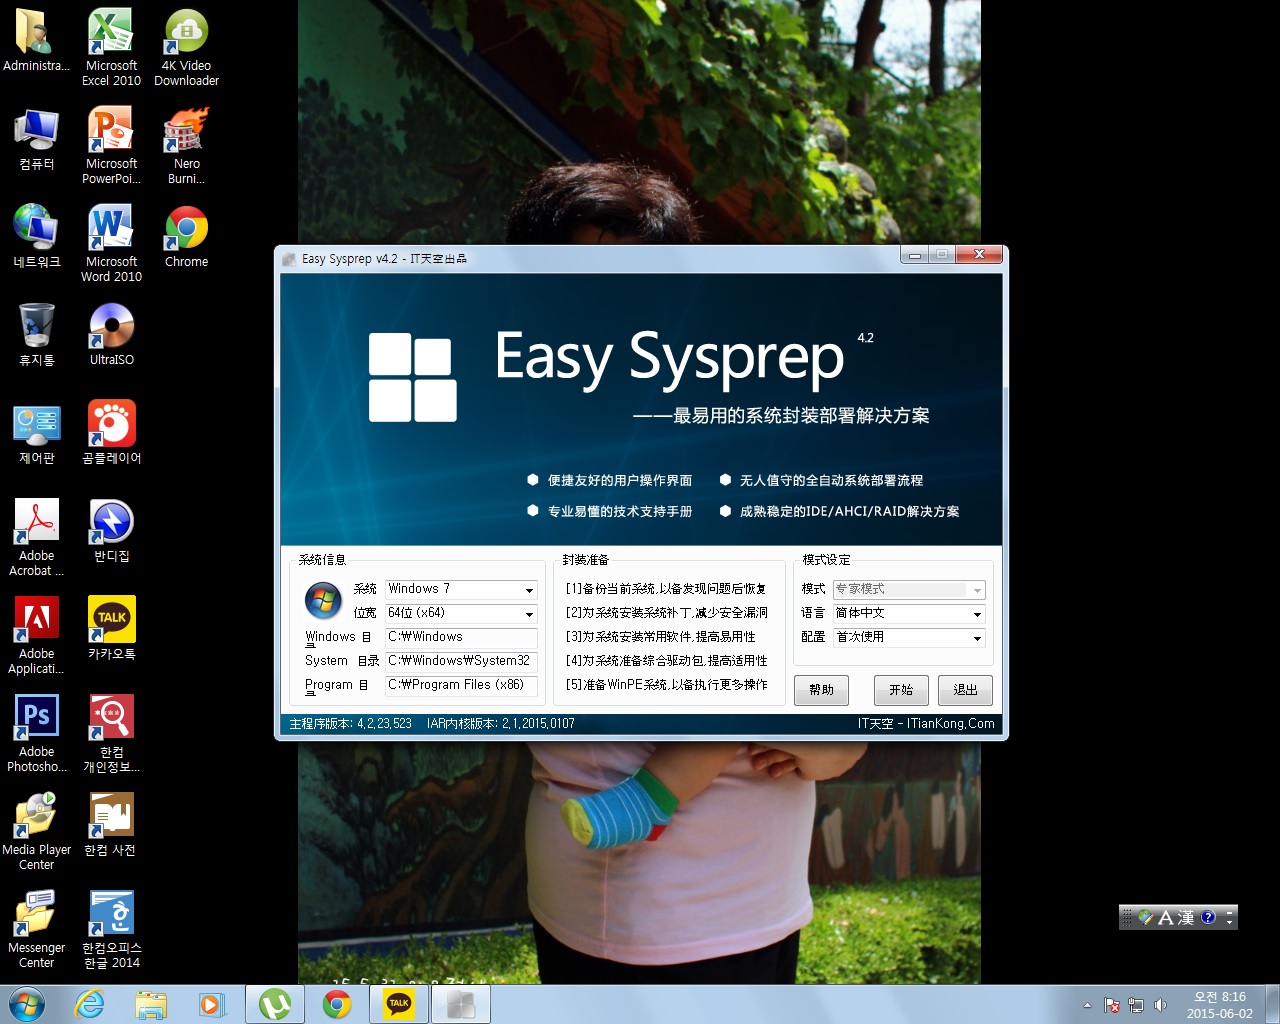Open the 휴지통 recycle bin icon
This screenshot has height=1024, width=1280.
[36, 334]
